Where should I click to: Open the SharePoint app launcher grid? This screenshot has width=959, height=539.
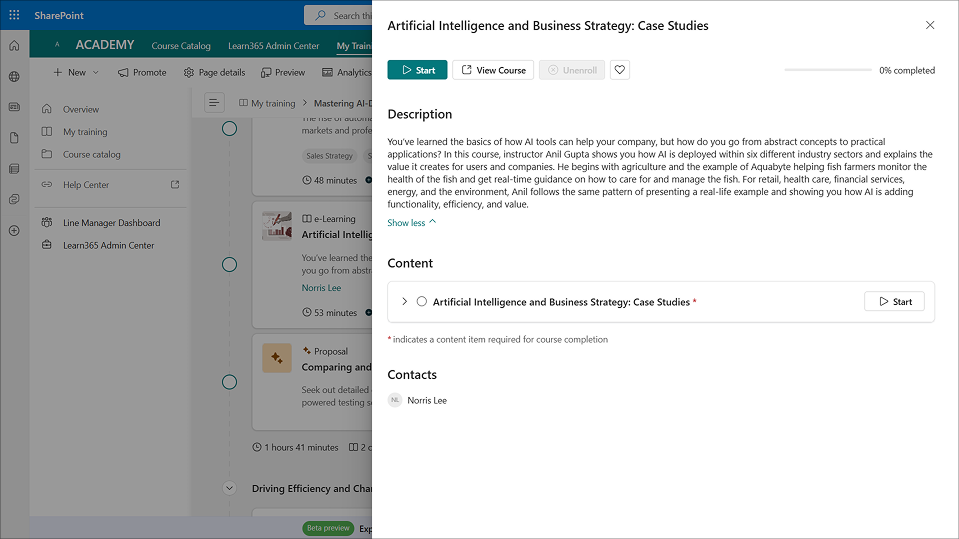pyautogui.click(x=14, y=15)
